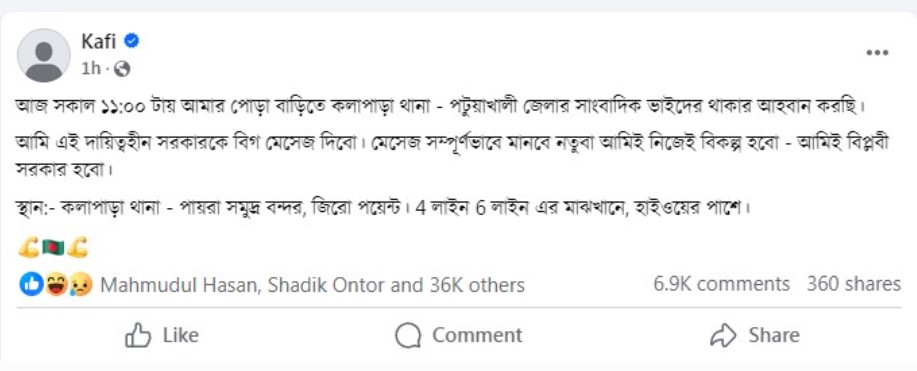The image size is (917, 371).
Task: Click the second flexed bicep emoji after flag
Action: (77, 249)
